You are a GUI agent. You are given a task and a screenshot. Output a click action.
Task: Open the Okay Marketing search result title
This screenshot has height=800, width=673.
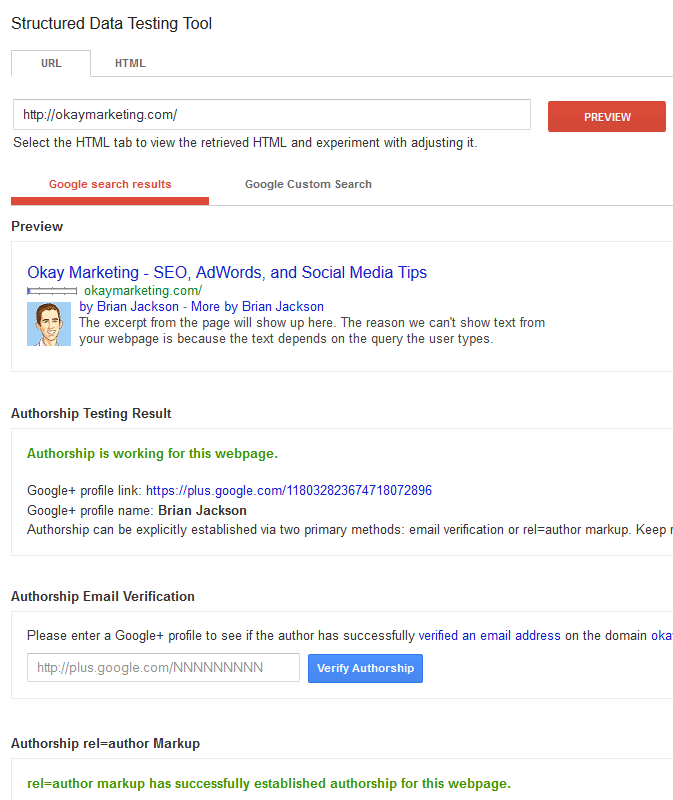(227, 272)
